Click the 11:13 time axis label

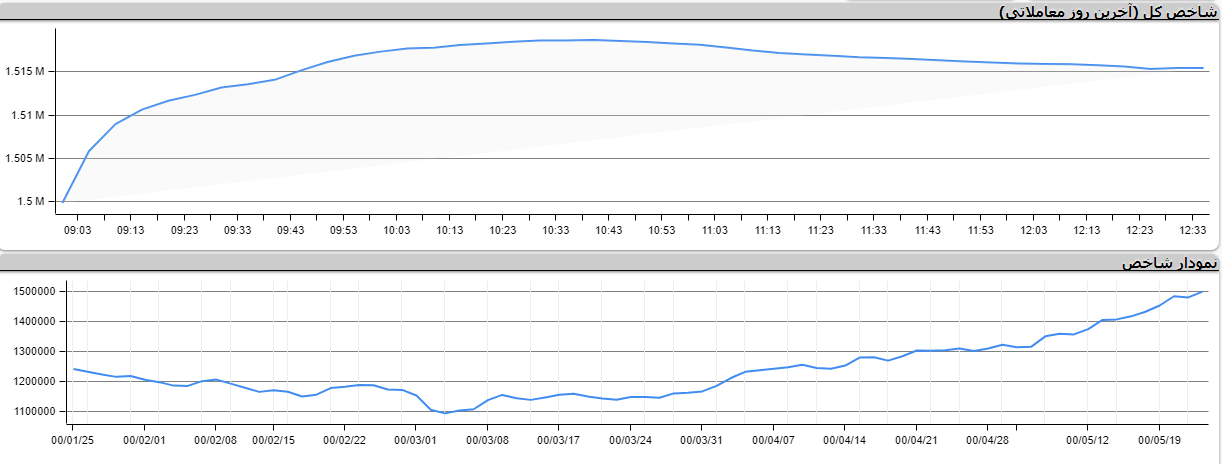[767, 231]
